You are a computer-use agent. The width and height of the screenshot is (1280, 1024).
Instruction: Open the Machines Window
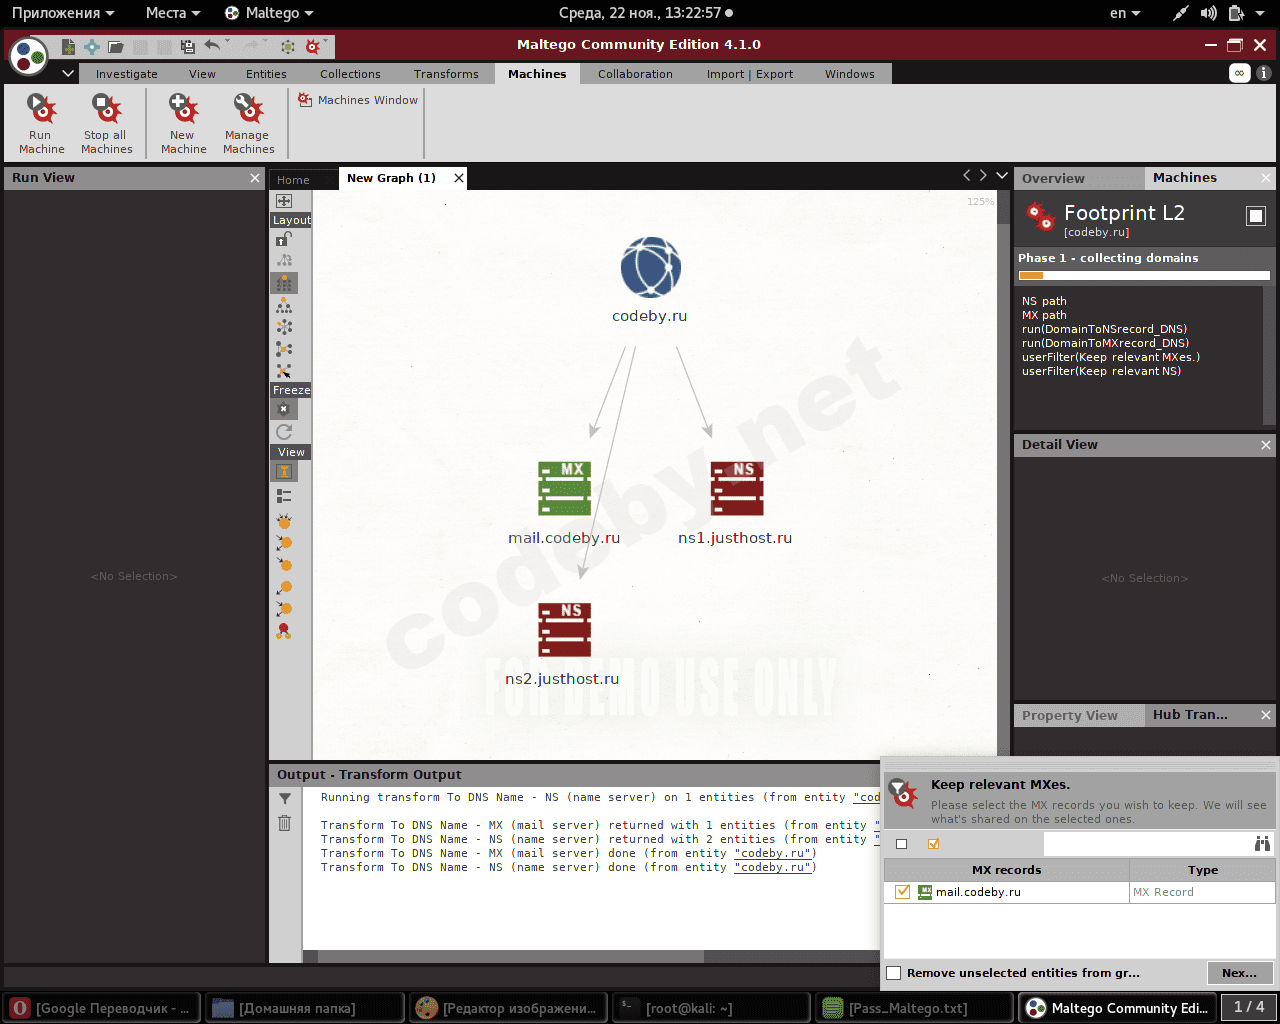[358, 100]
